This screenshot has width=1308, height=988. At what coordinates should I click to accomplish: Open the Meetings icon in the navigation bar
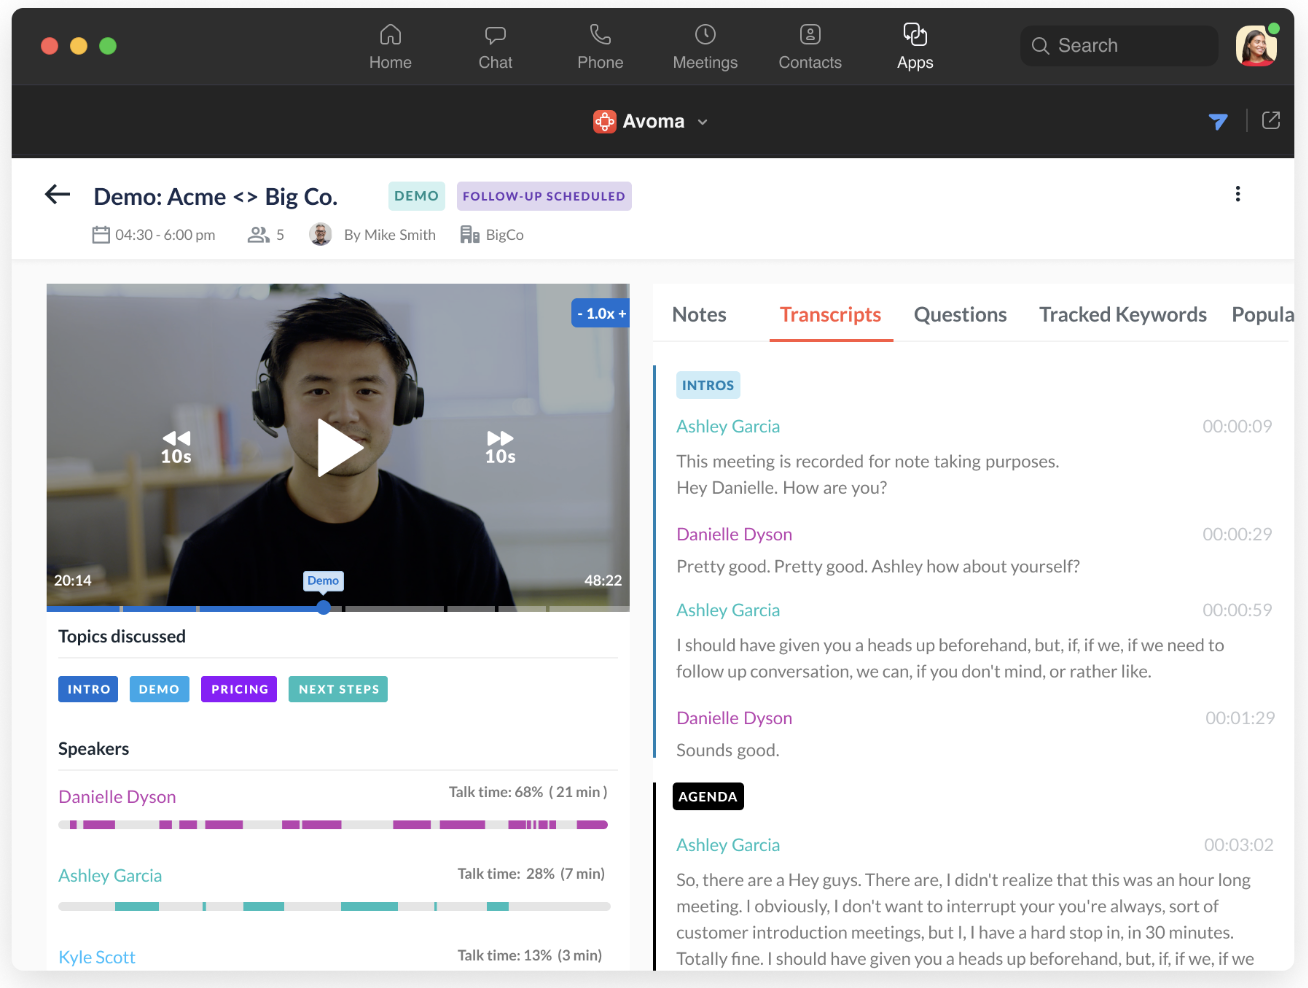[705, 45]
